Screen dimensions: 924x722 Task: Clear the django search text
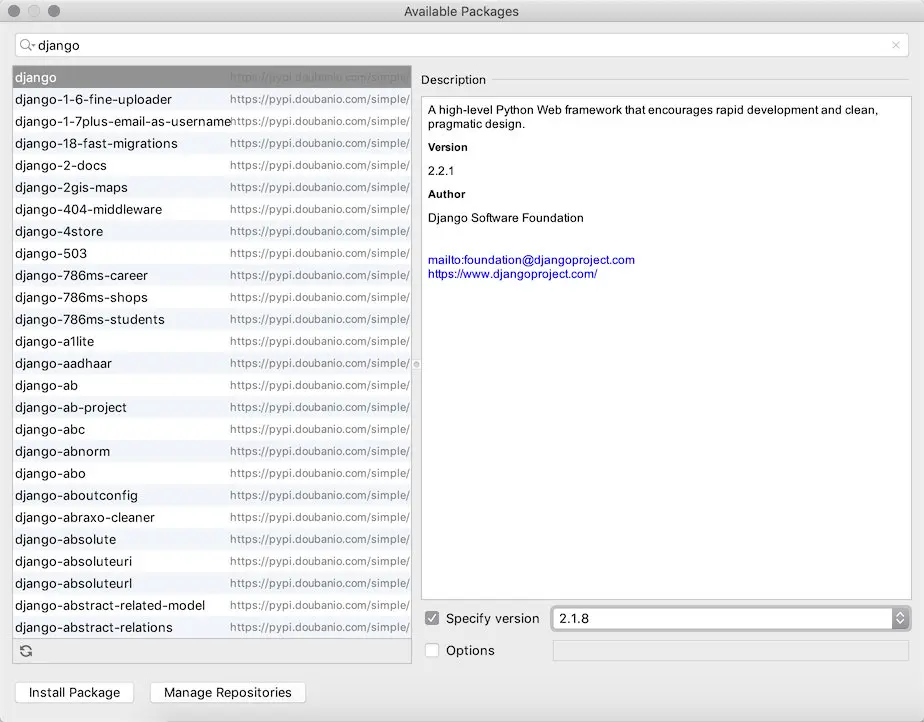[x=896, y=45]
